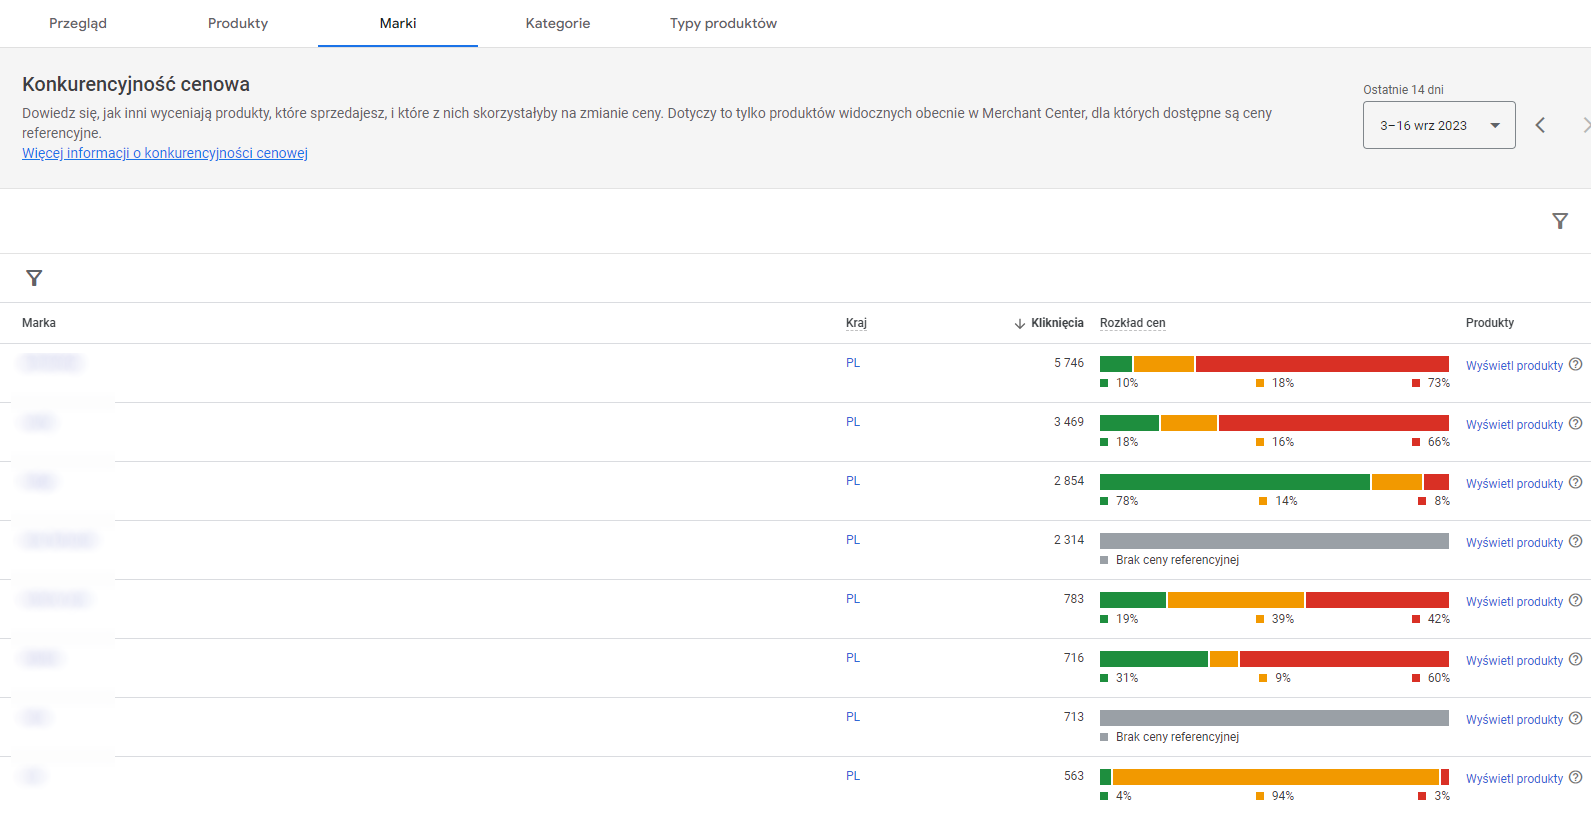Click the Marka column header
The height and width of the screenshot is (814, 1591).
pyautogui.click(x=39, y=323)
